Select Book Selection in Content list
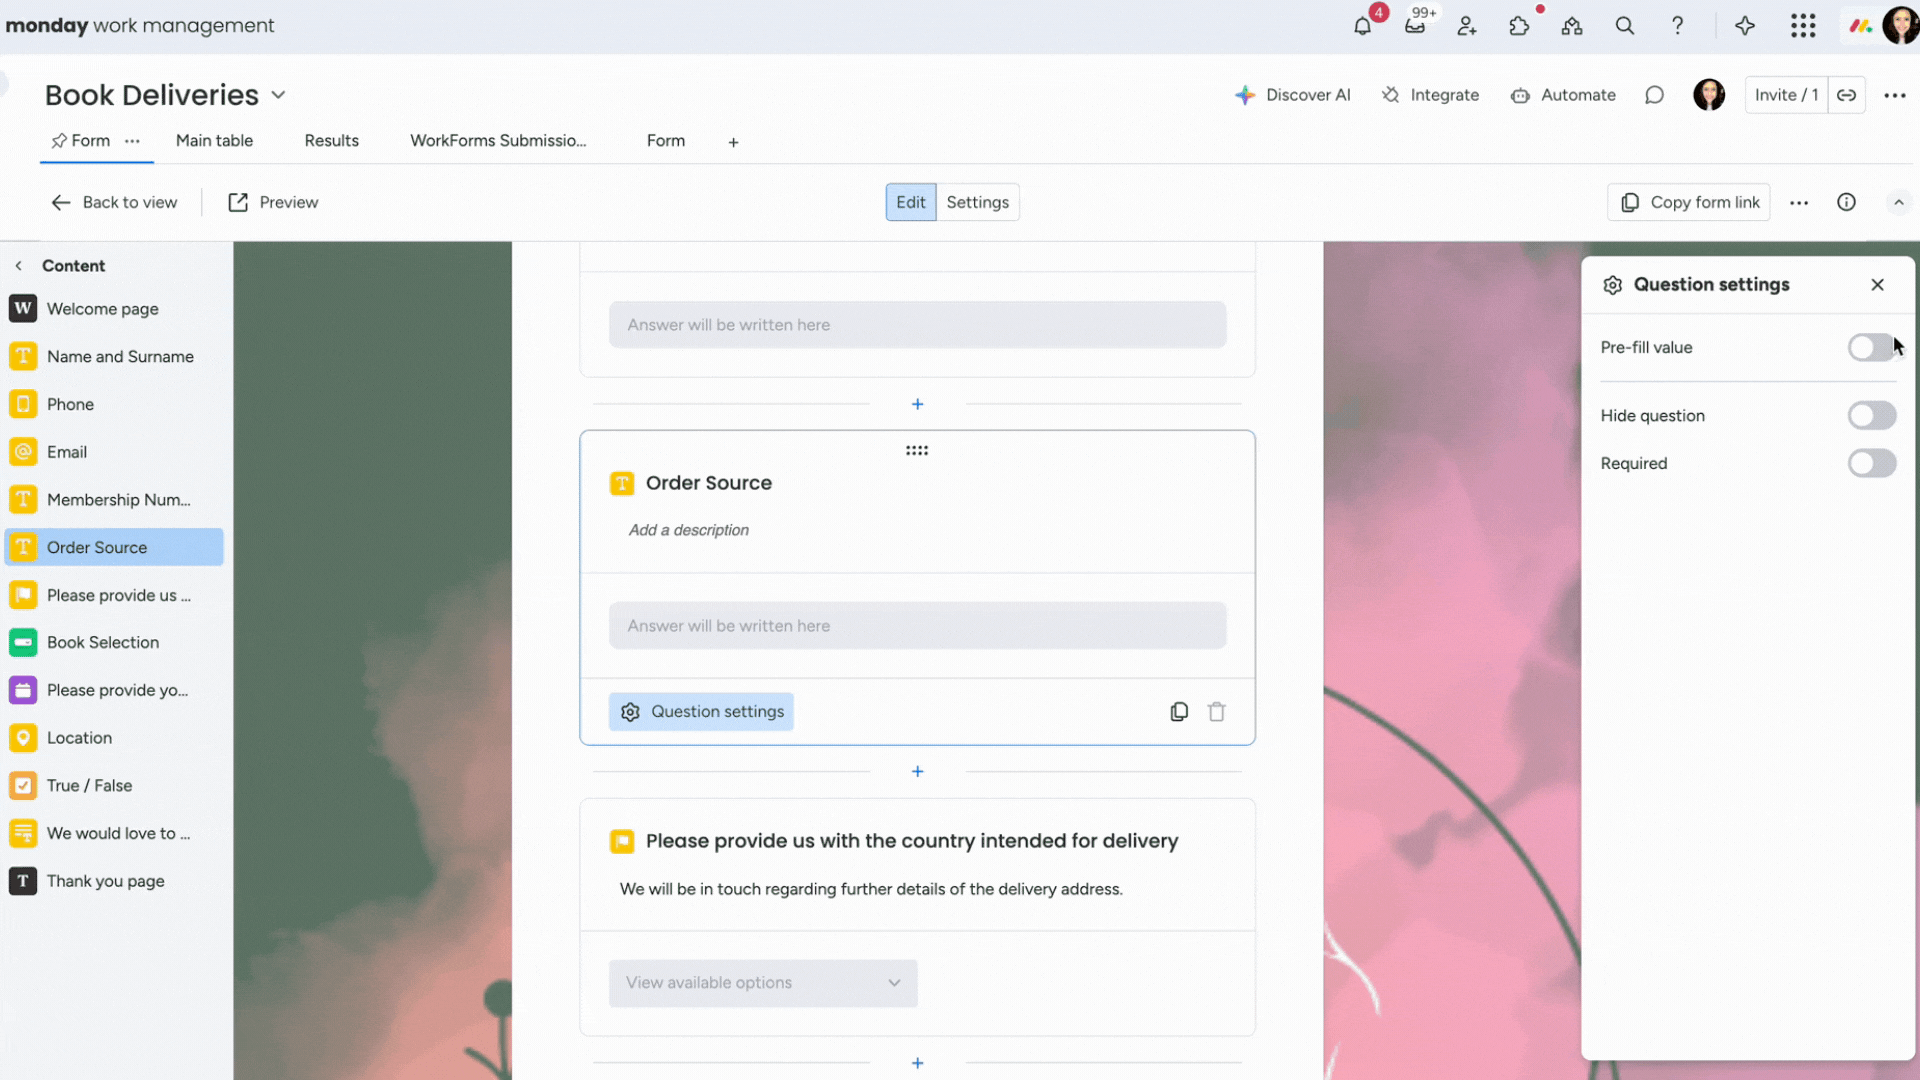 coord(115,643)
